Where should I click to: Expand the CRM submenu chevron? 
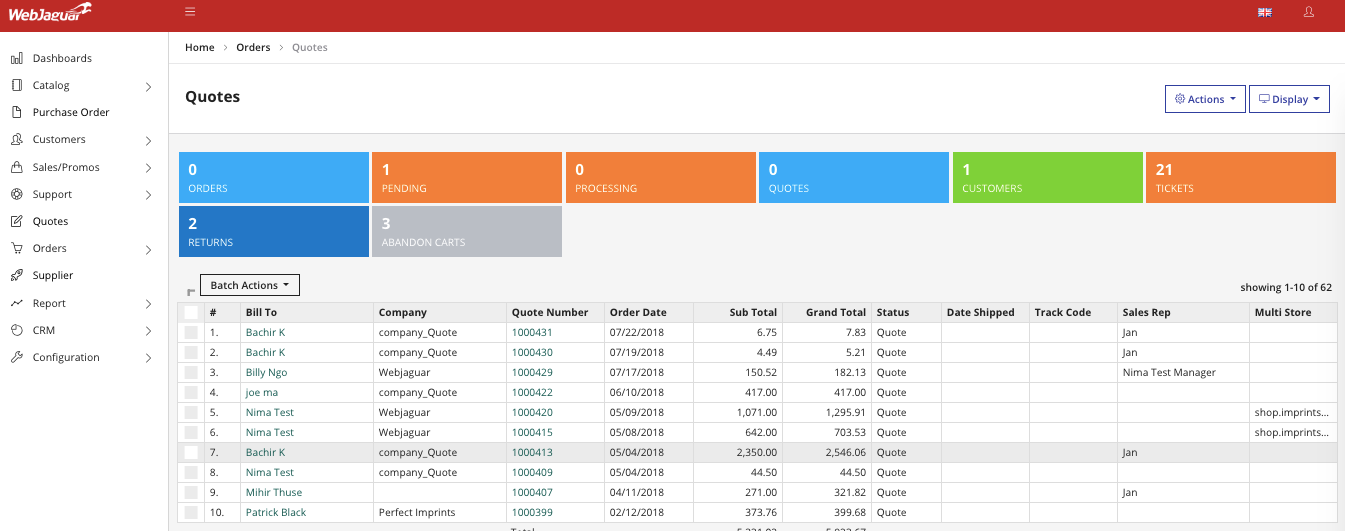pos(148,331)
